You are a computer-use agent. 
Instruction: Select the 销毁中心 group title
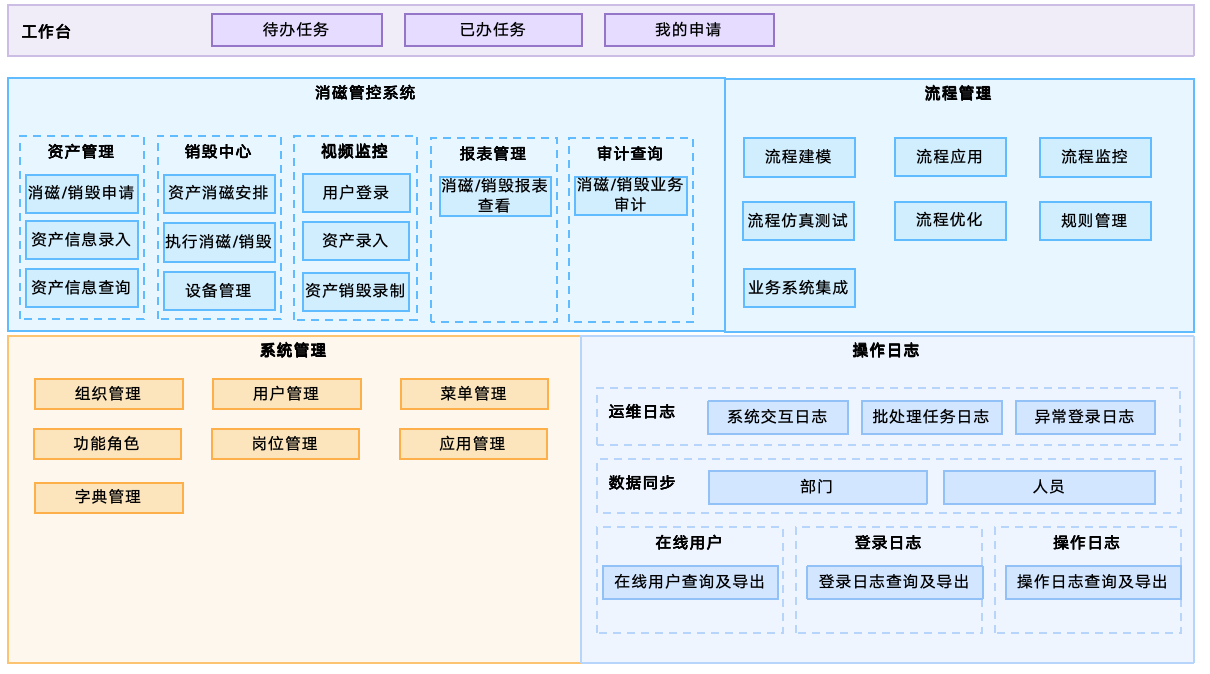click(x=218, y=152)
